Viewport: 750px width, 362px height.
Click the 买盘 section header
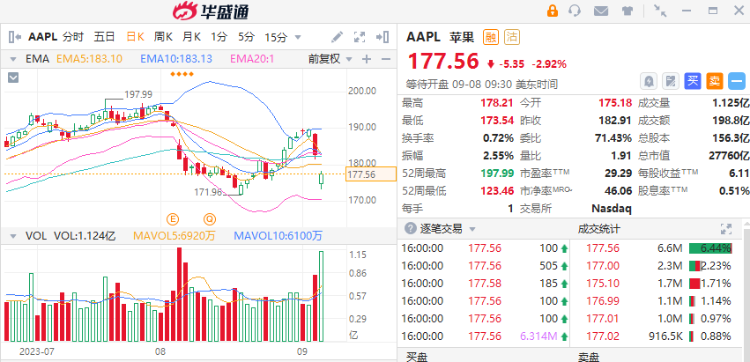tap(417, 357)
